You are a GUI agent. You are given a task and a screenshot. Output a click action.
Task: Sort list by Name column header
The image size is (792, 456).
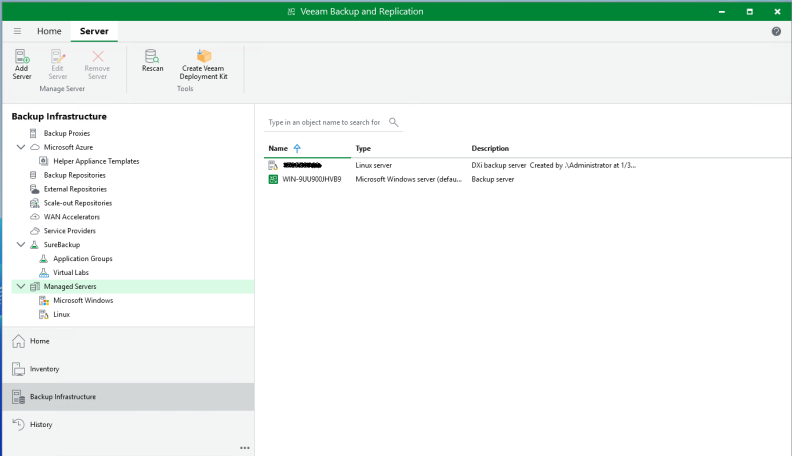(x=278, y=148)
